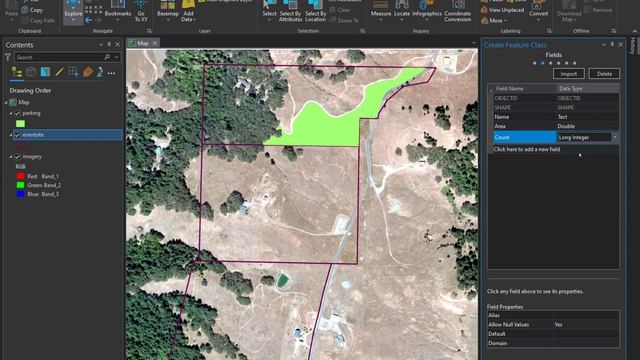Switch to the Map view tab

(x=142, y=43)
